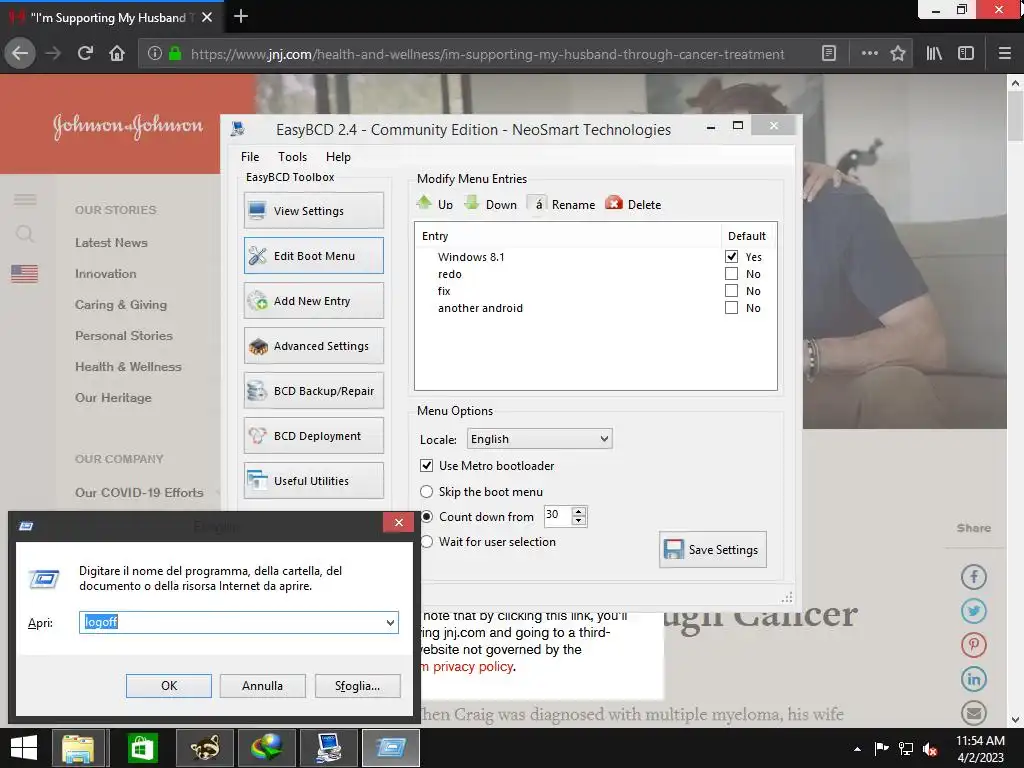The height and width of the screenshot is (768, 1024).
Task: Delete the selected boot entry
Action: 633,204
